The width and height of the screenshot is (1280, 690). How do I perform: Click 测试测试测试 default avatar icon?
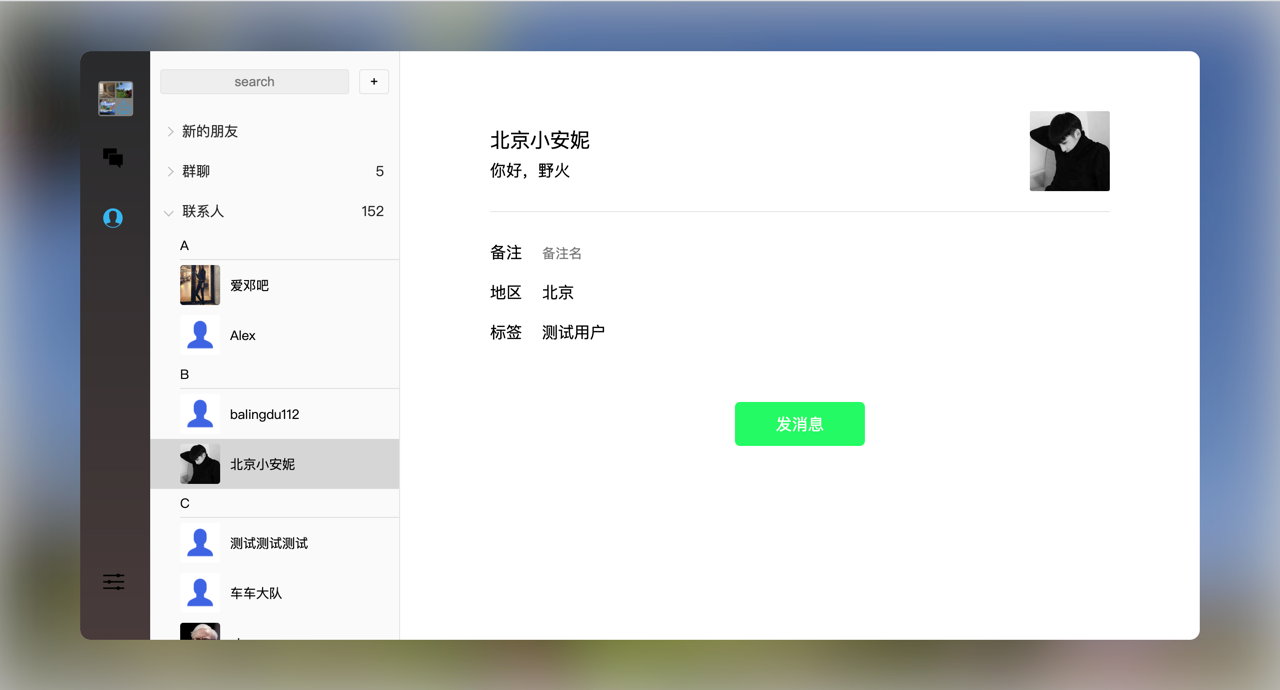pos(200,543)
